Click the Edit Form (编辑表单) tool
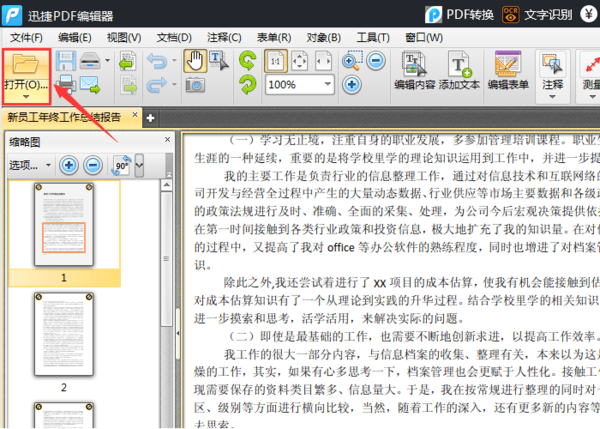The image size is (600, 429). (508, 70)
